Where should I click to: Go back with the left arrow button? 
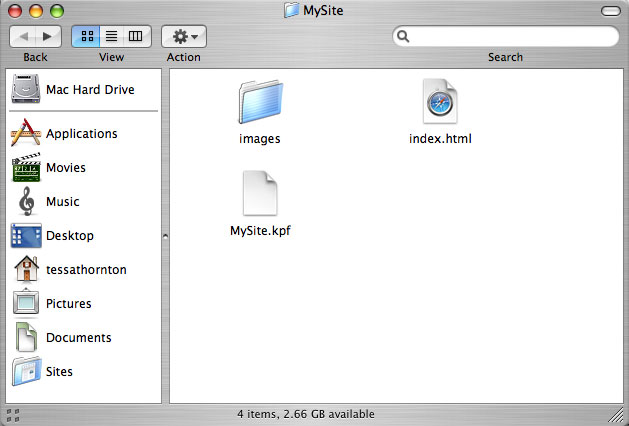23,37
